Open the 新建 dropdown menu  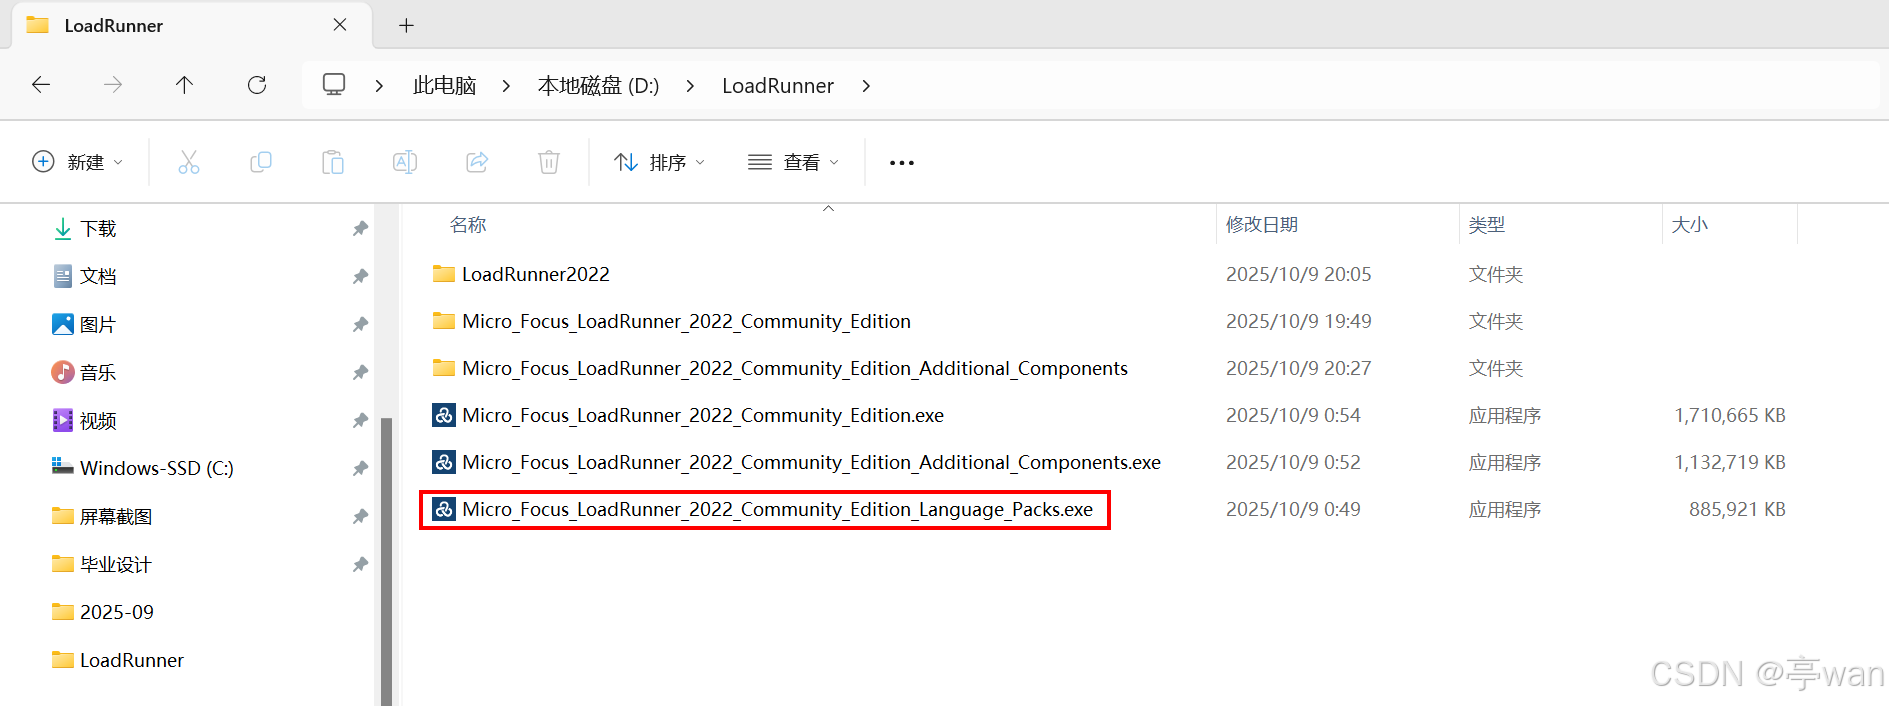click(78, 162)
